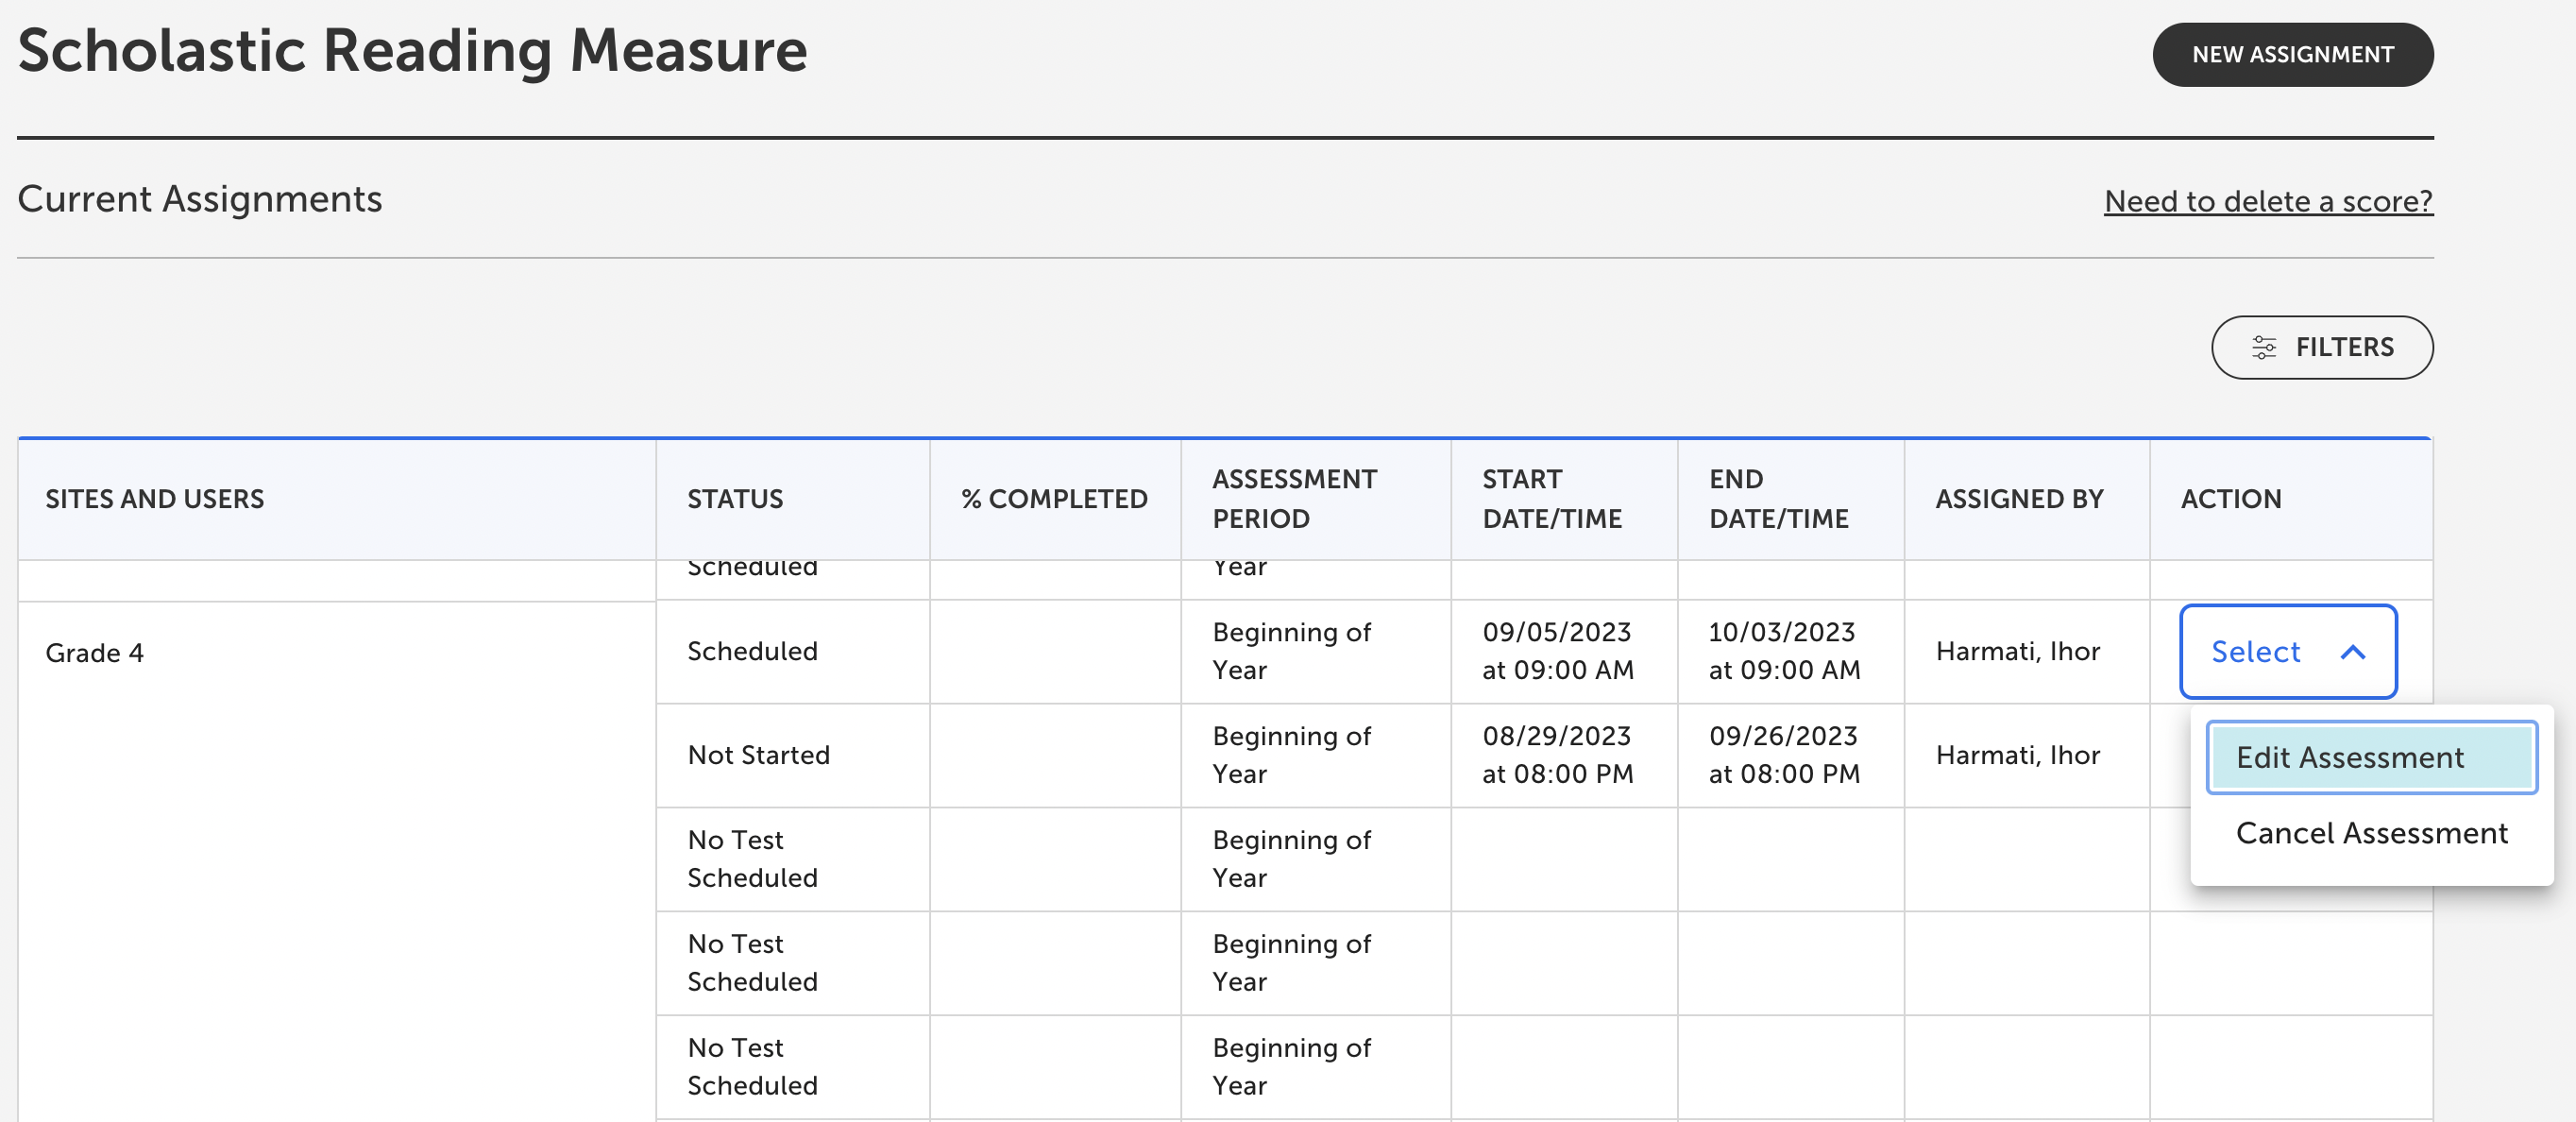This screenshot has height=1122, width=2576.
Task: Click the % COMPLETED column header
Action: (x=1054, y=499)
